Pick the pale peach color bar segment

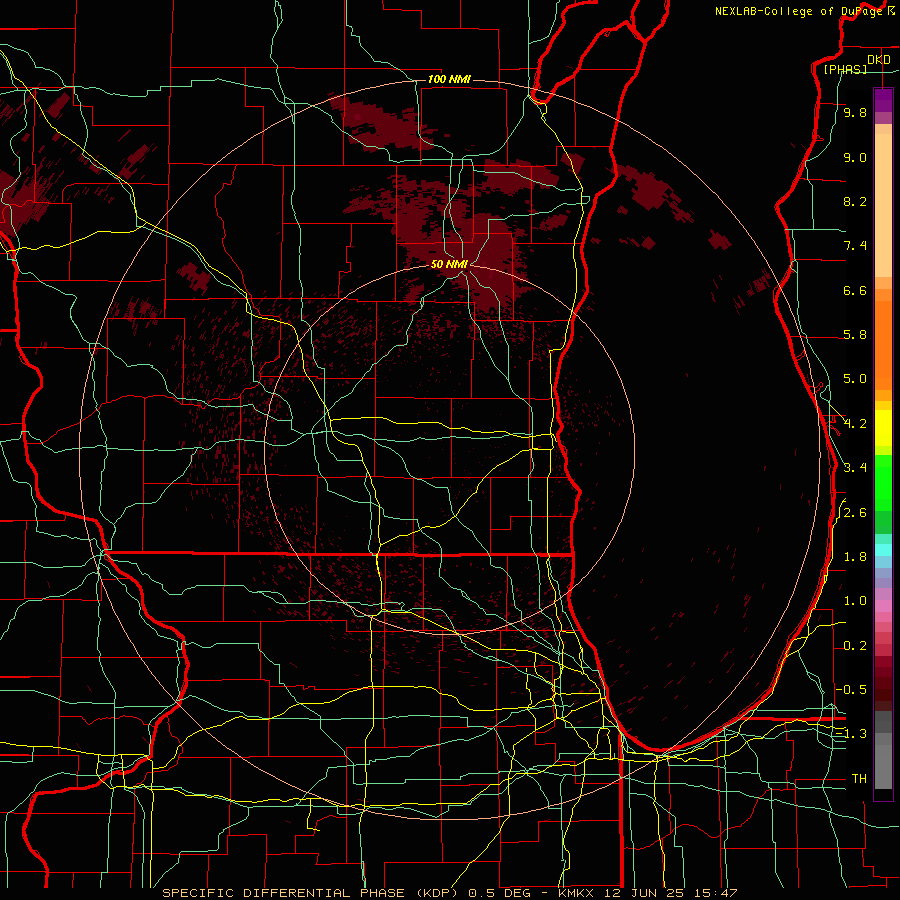pyautogui.click(x=883, y=207)
